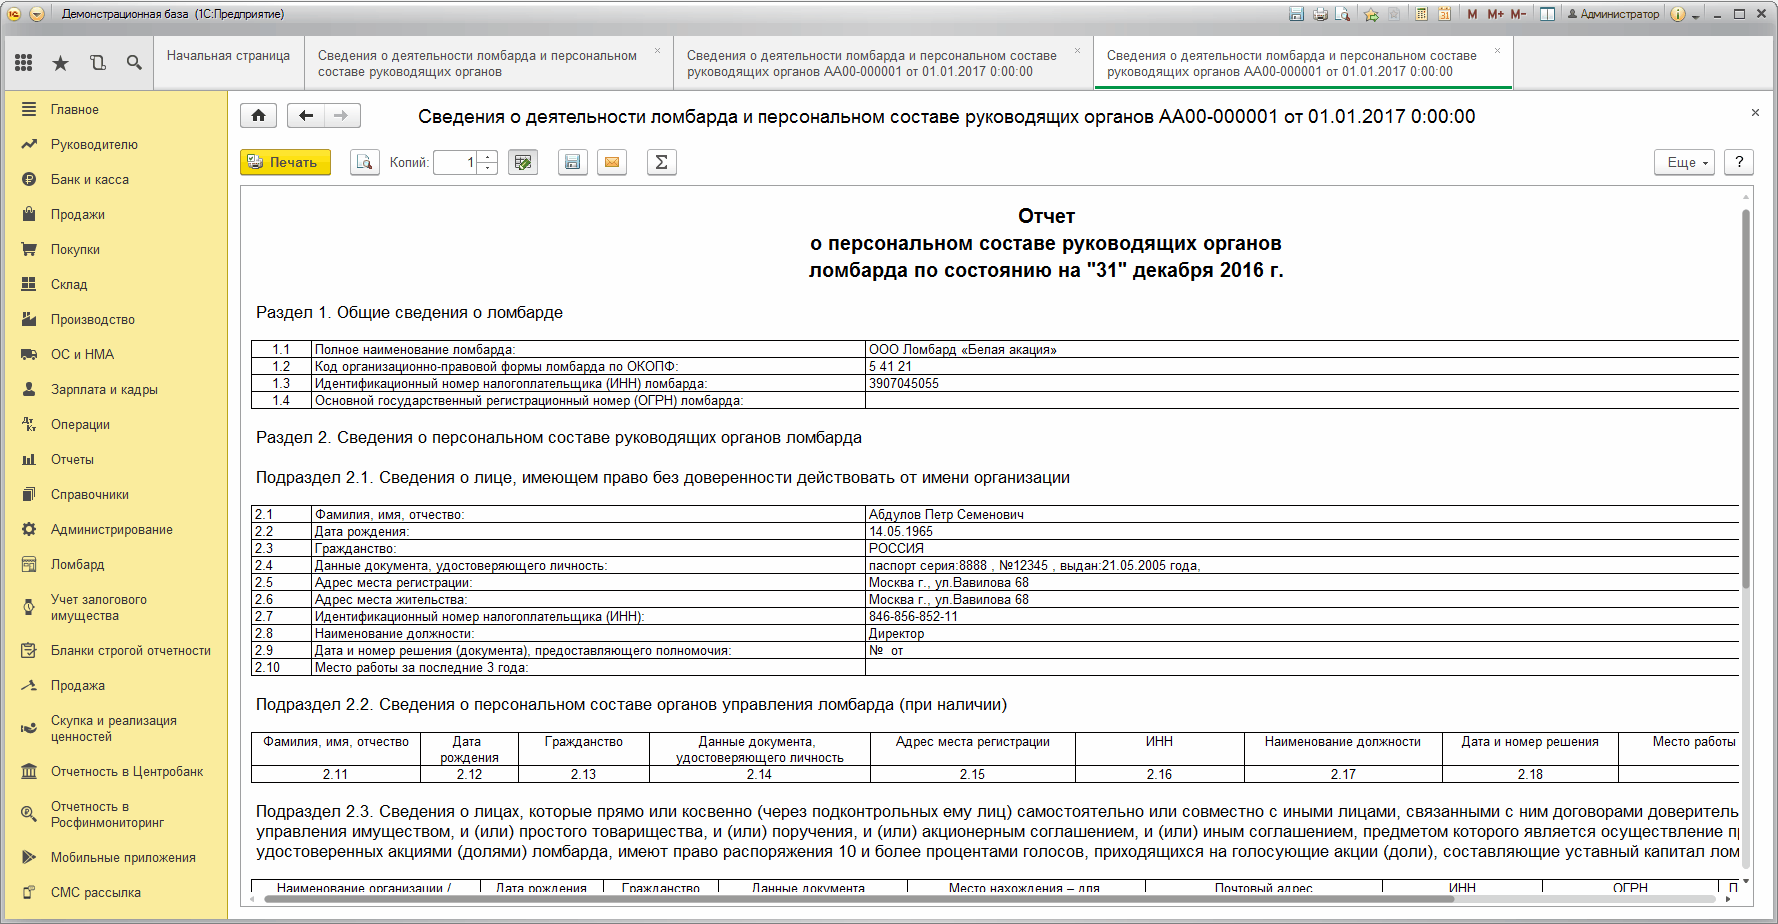1778x924 pixels.
Task: Toggle the edit mode button
Action: point(523,162)
